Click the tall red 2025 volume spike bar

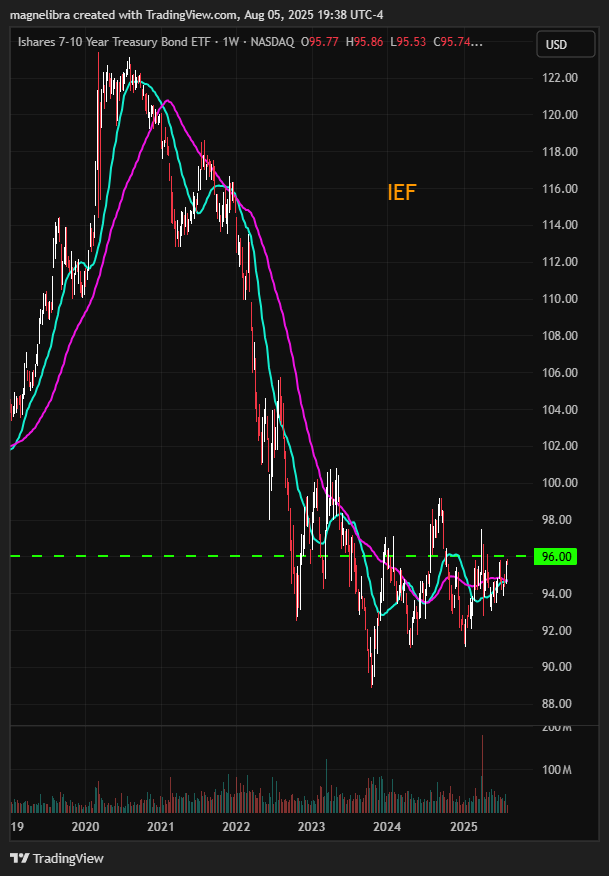(482, 773)
